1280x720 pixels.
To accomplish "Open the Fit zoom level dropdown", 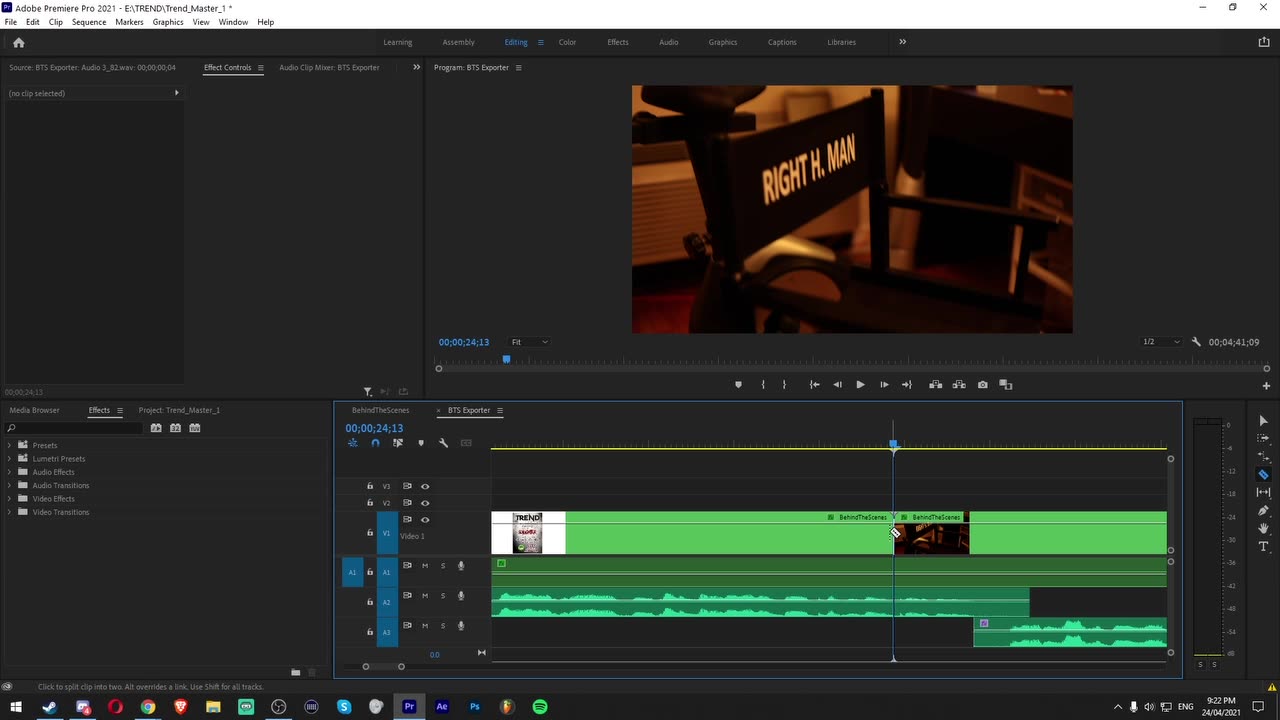I will [x=529, y=342].
